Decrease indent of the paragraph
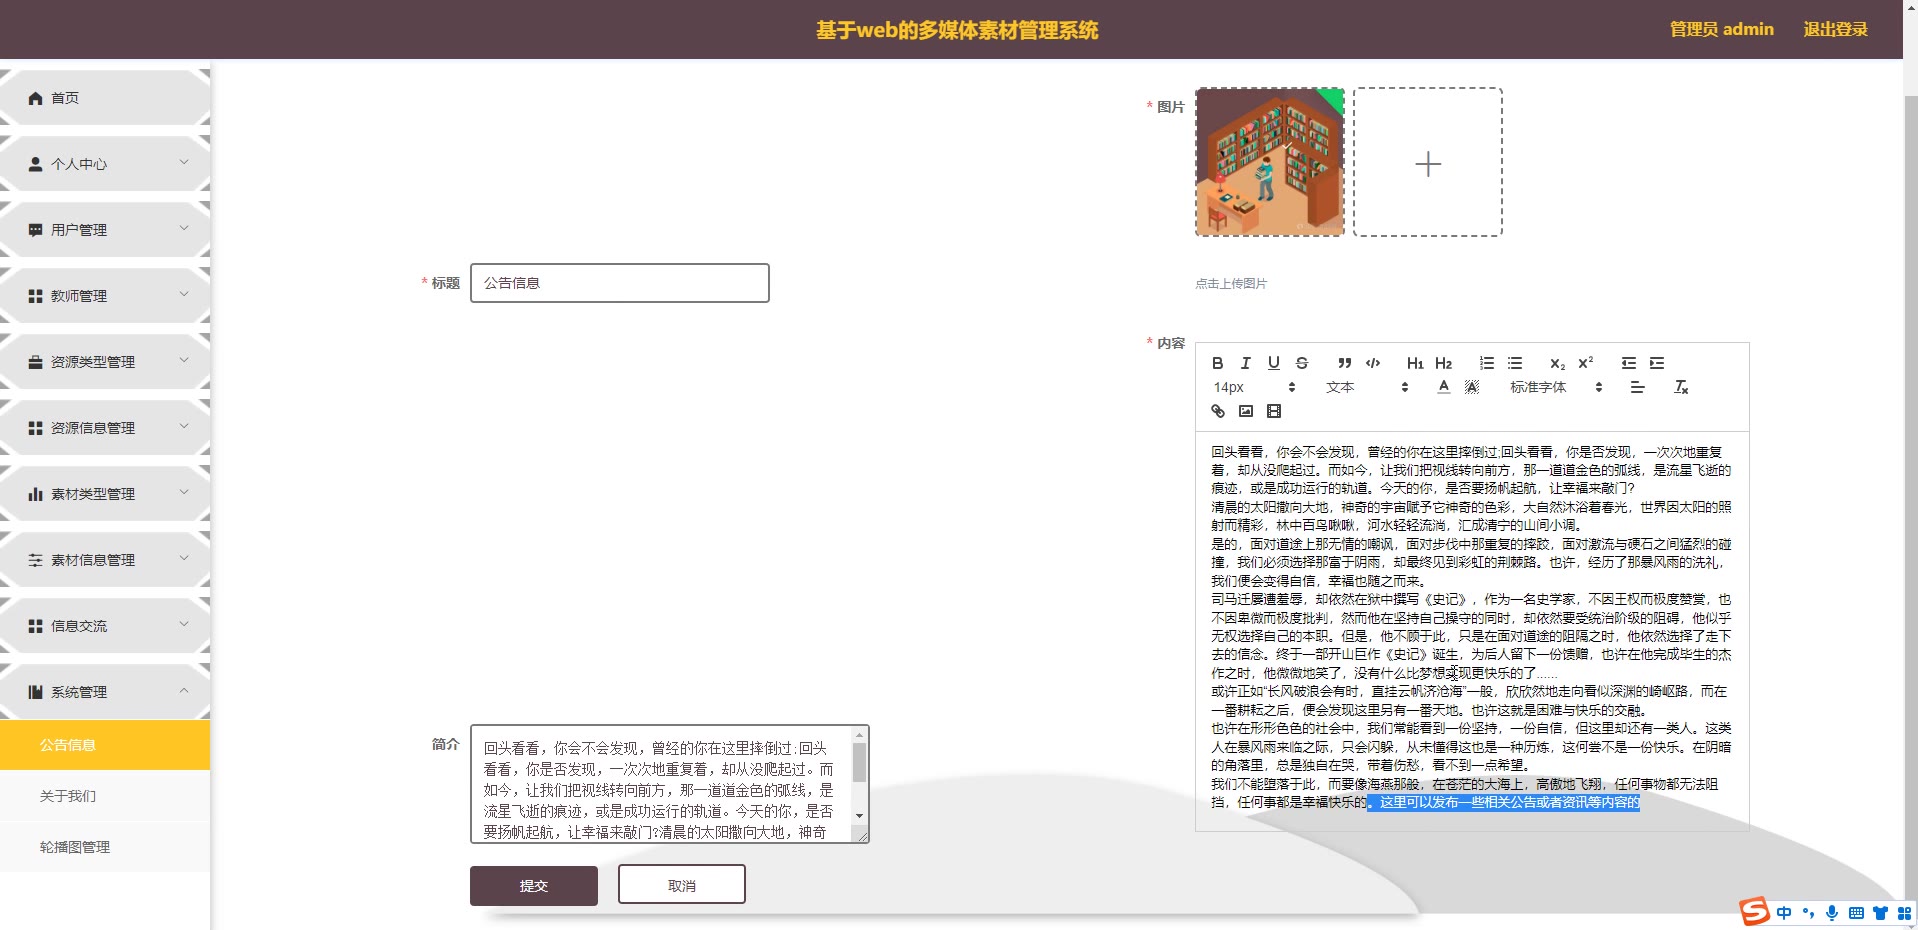1918x930 pixels. 1629,363
